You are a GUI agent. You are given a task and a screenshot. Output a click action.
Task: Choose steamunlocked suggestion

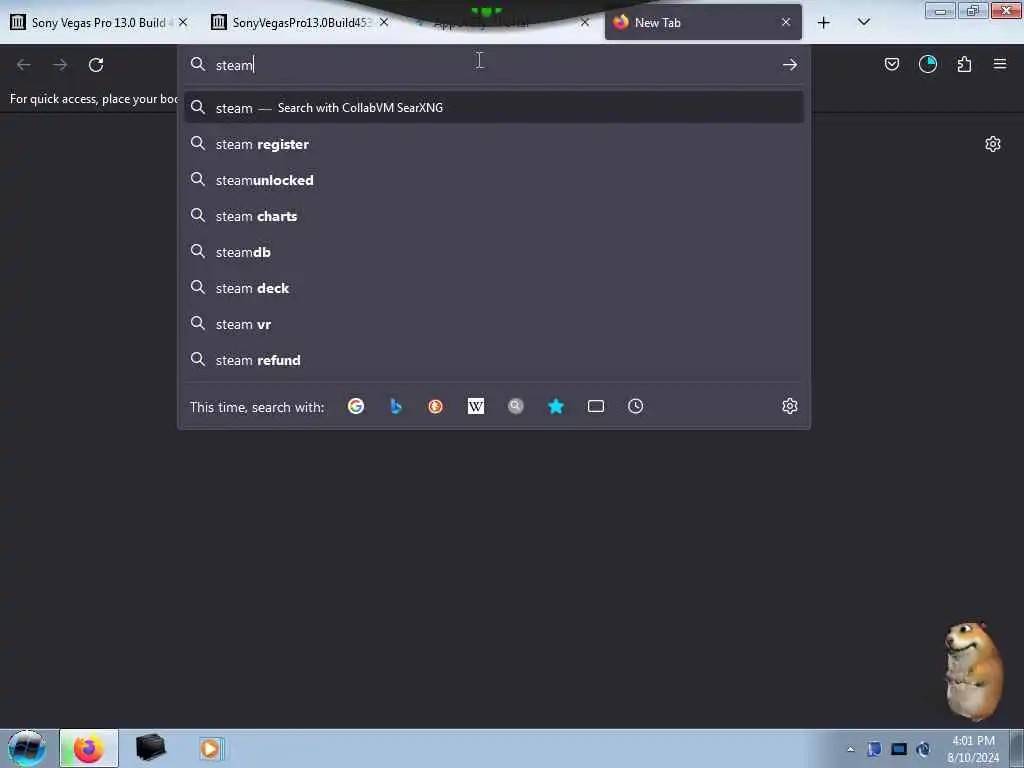[x=494, y=180]
